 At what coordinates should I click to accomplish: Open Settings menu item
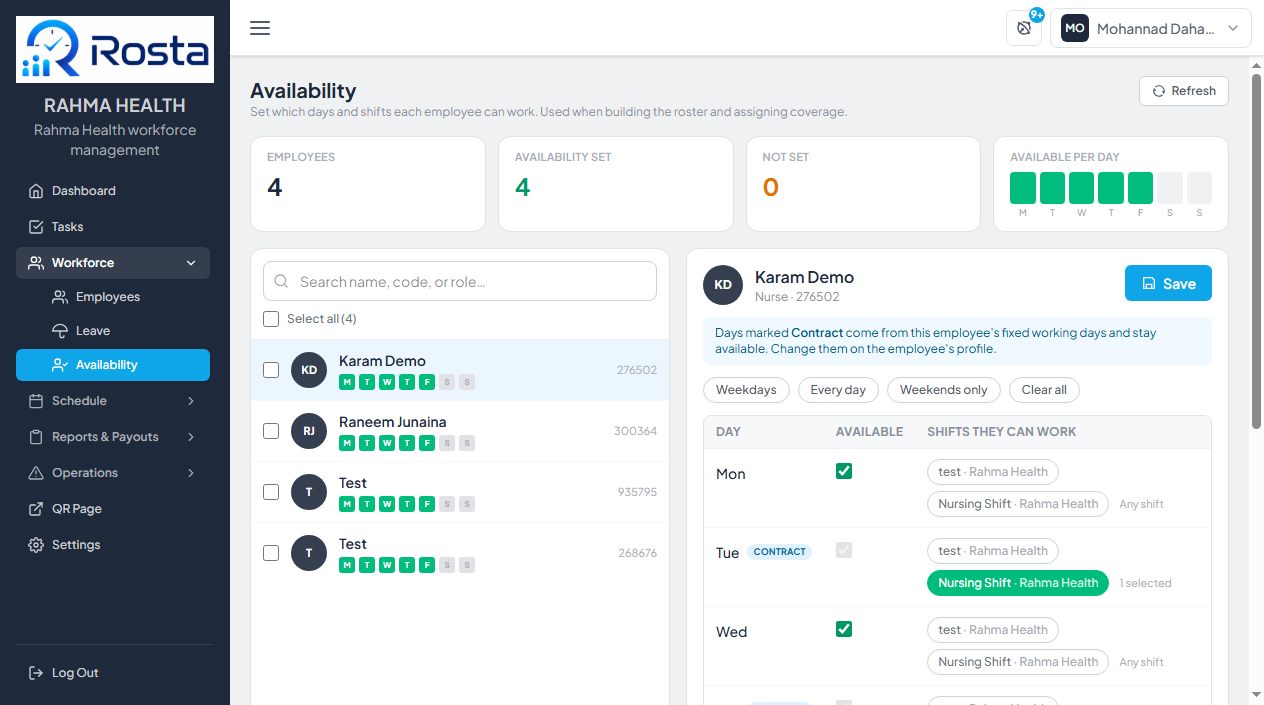(113, 545)
